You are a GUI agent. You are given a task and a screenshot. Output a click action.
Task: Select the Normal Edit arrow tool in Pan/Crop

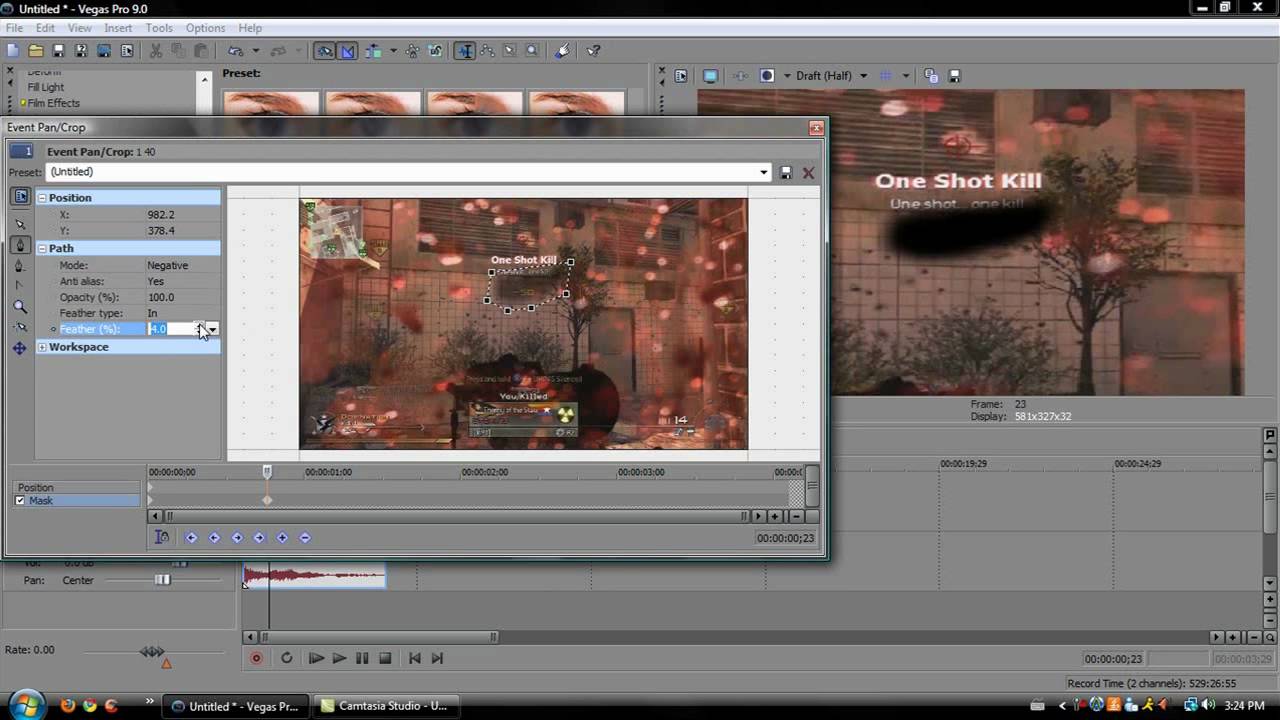20,225
